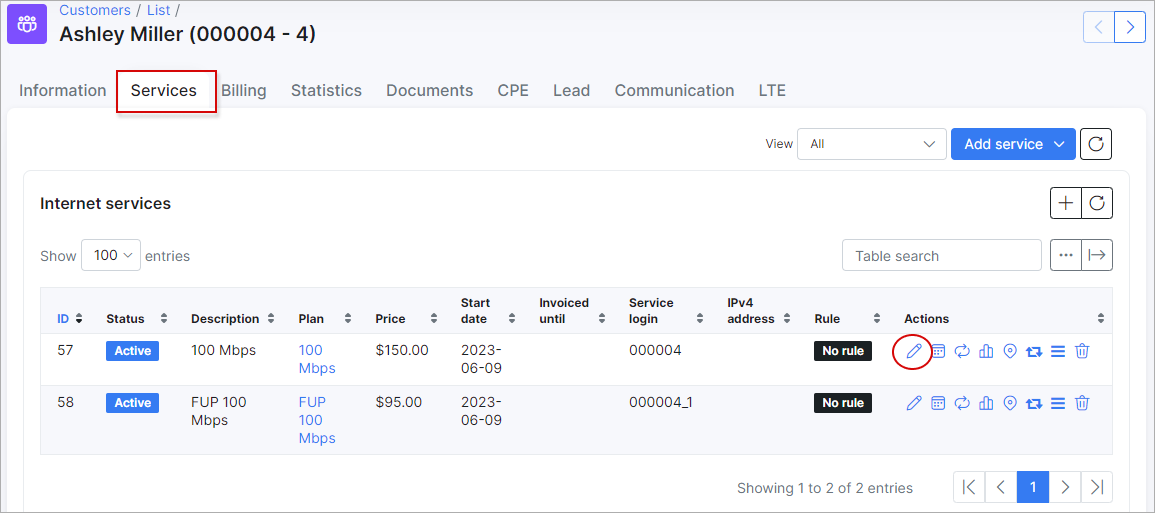Refresh the page using icon beside Add service
The image size is (1155, 513).
[x=1096, y=144]
